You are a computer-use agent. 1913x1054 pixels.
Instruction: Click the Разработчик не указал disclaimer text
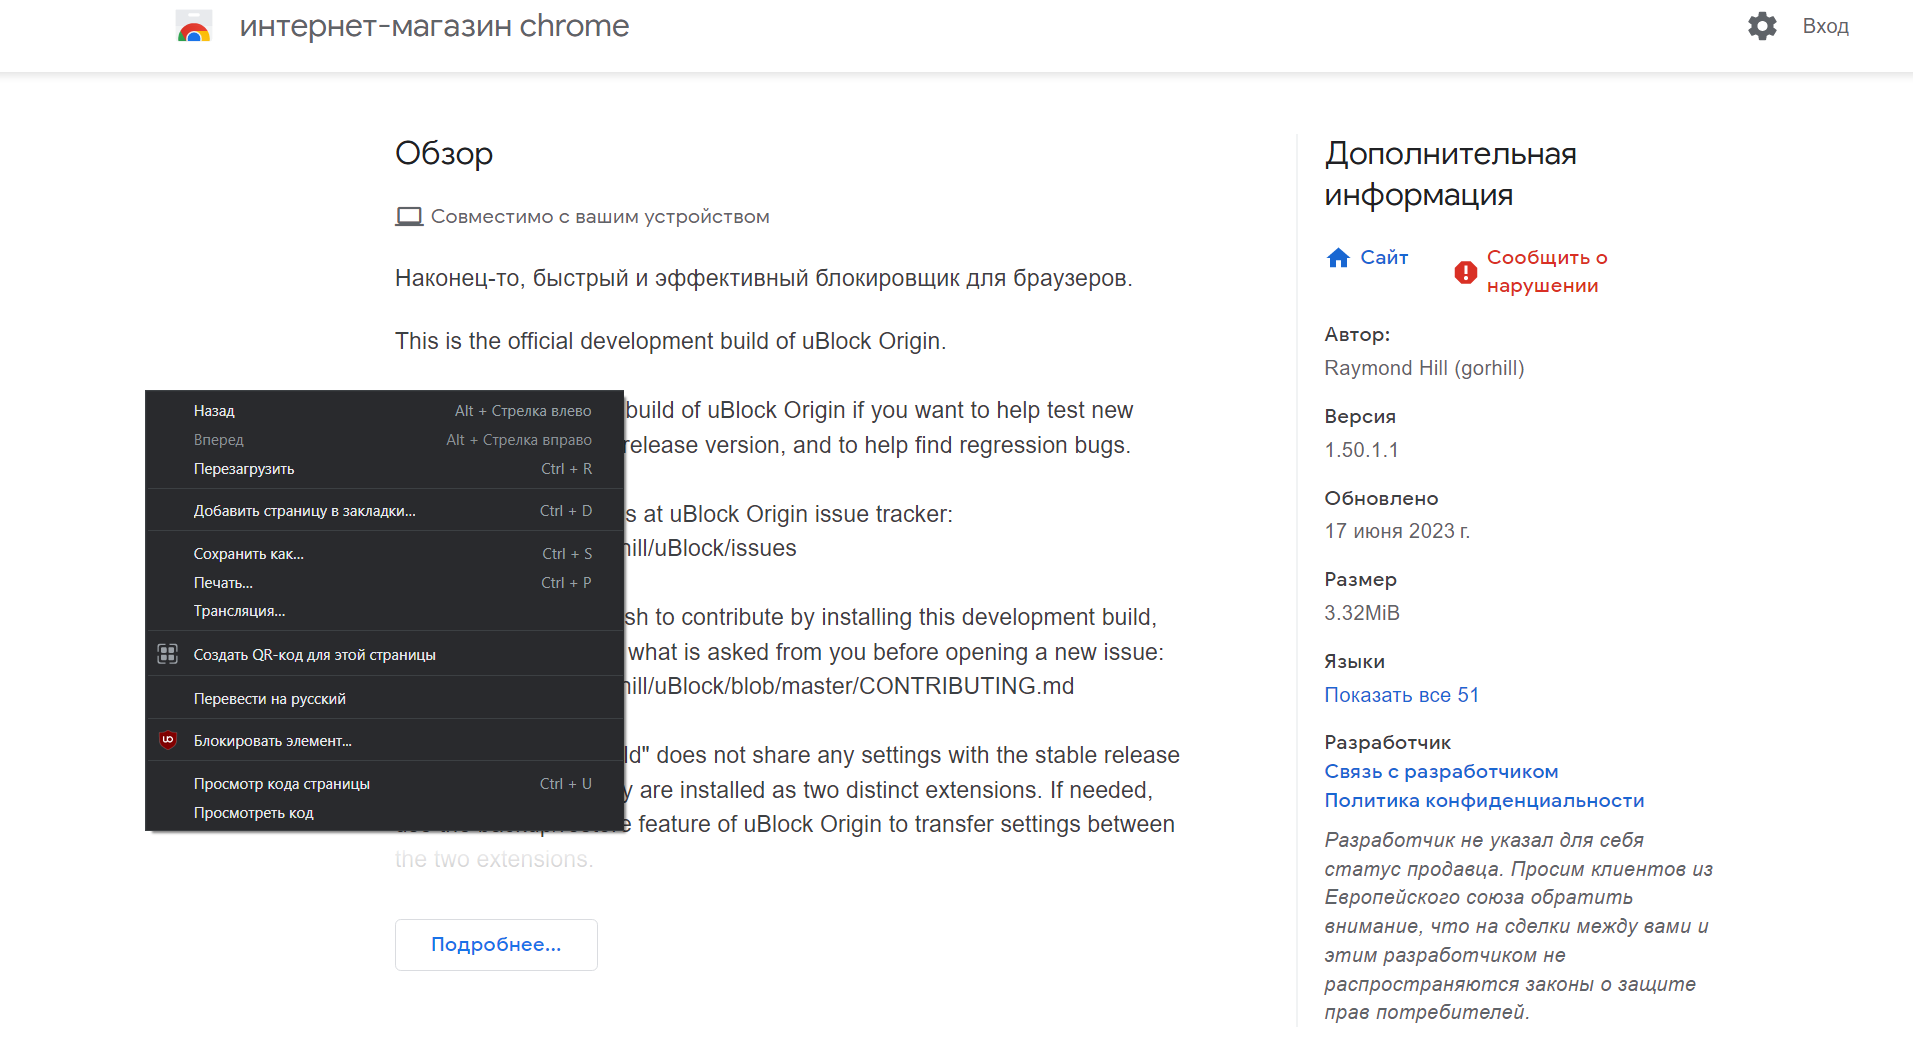click(x=1518, y=926)
